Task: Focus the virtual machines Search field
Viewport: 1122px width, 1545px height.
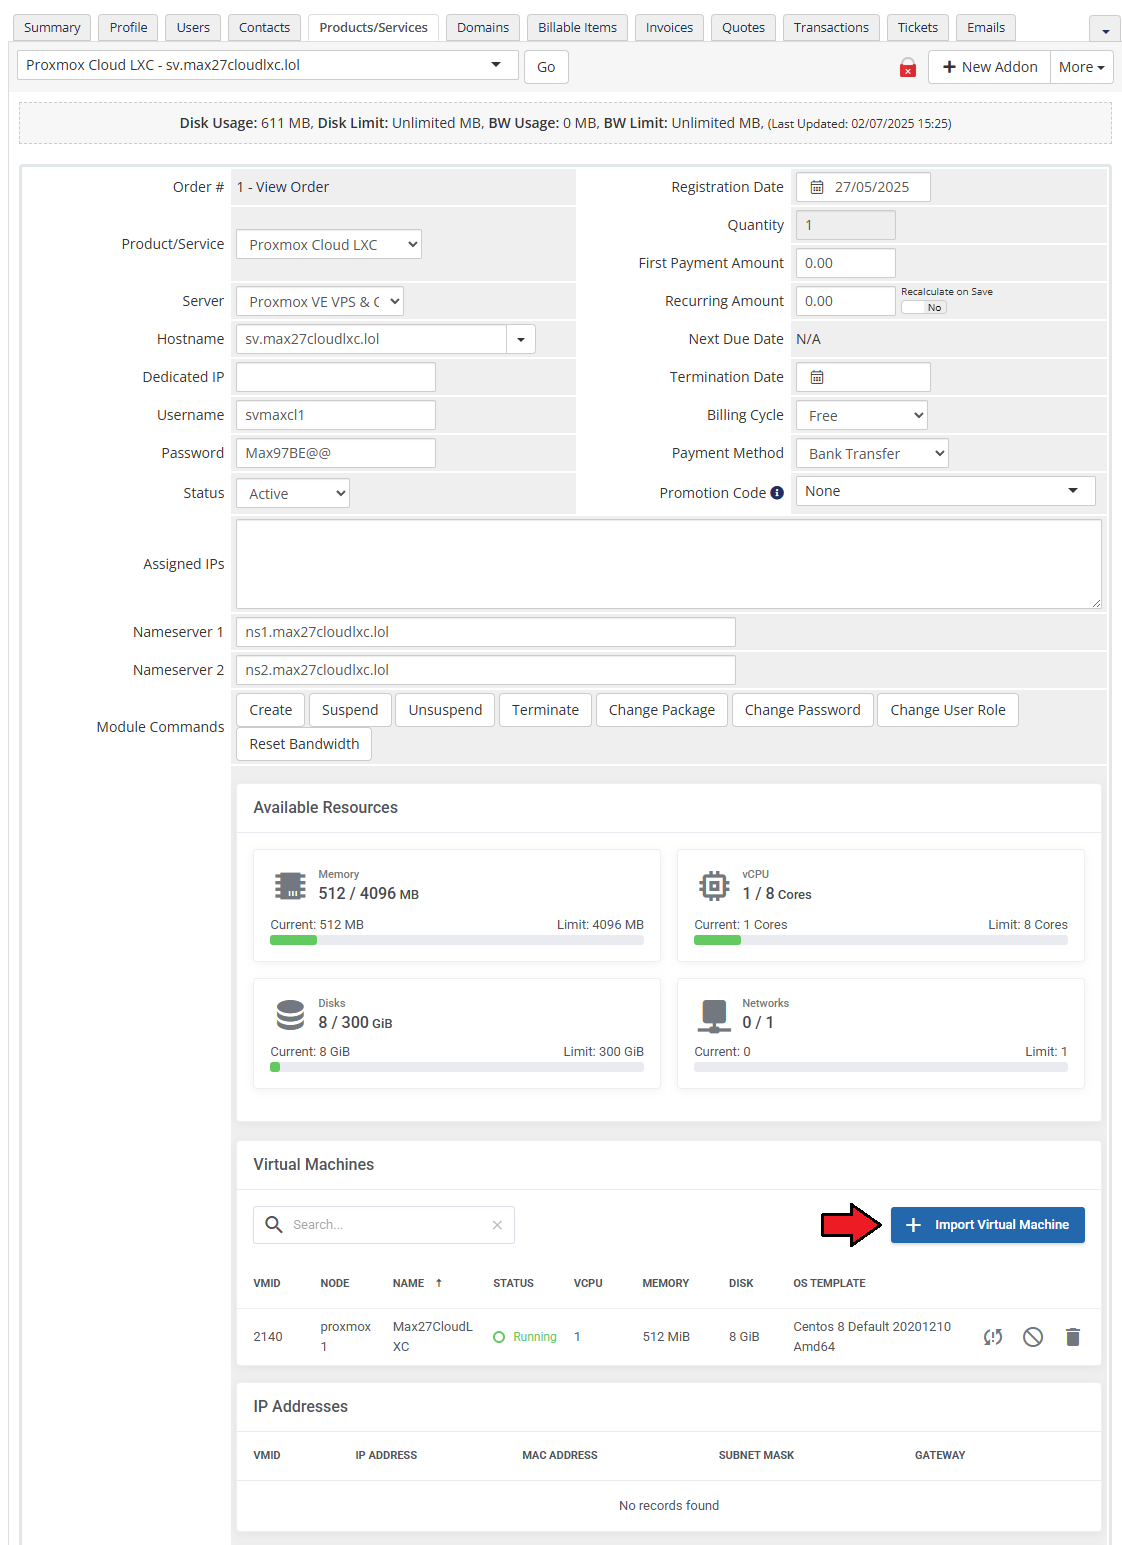Action: [x=384, y=1225]
